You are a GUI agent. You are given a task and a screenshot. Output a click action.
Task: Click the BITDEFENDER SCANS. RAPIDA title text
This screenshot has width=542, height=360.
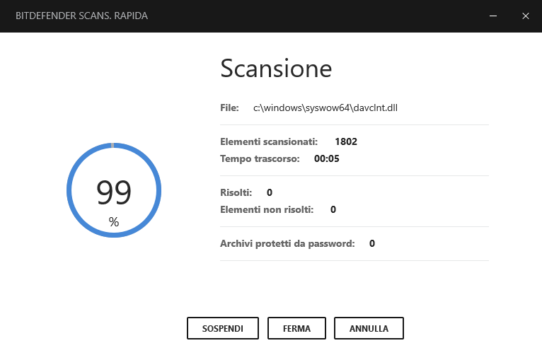click(82, 16)
